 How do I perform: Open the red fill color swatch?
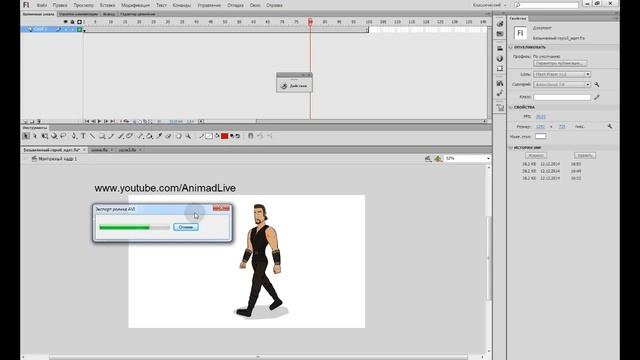224,136
